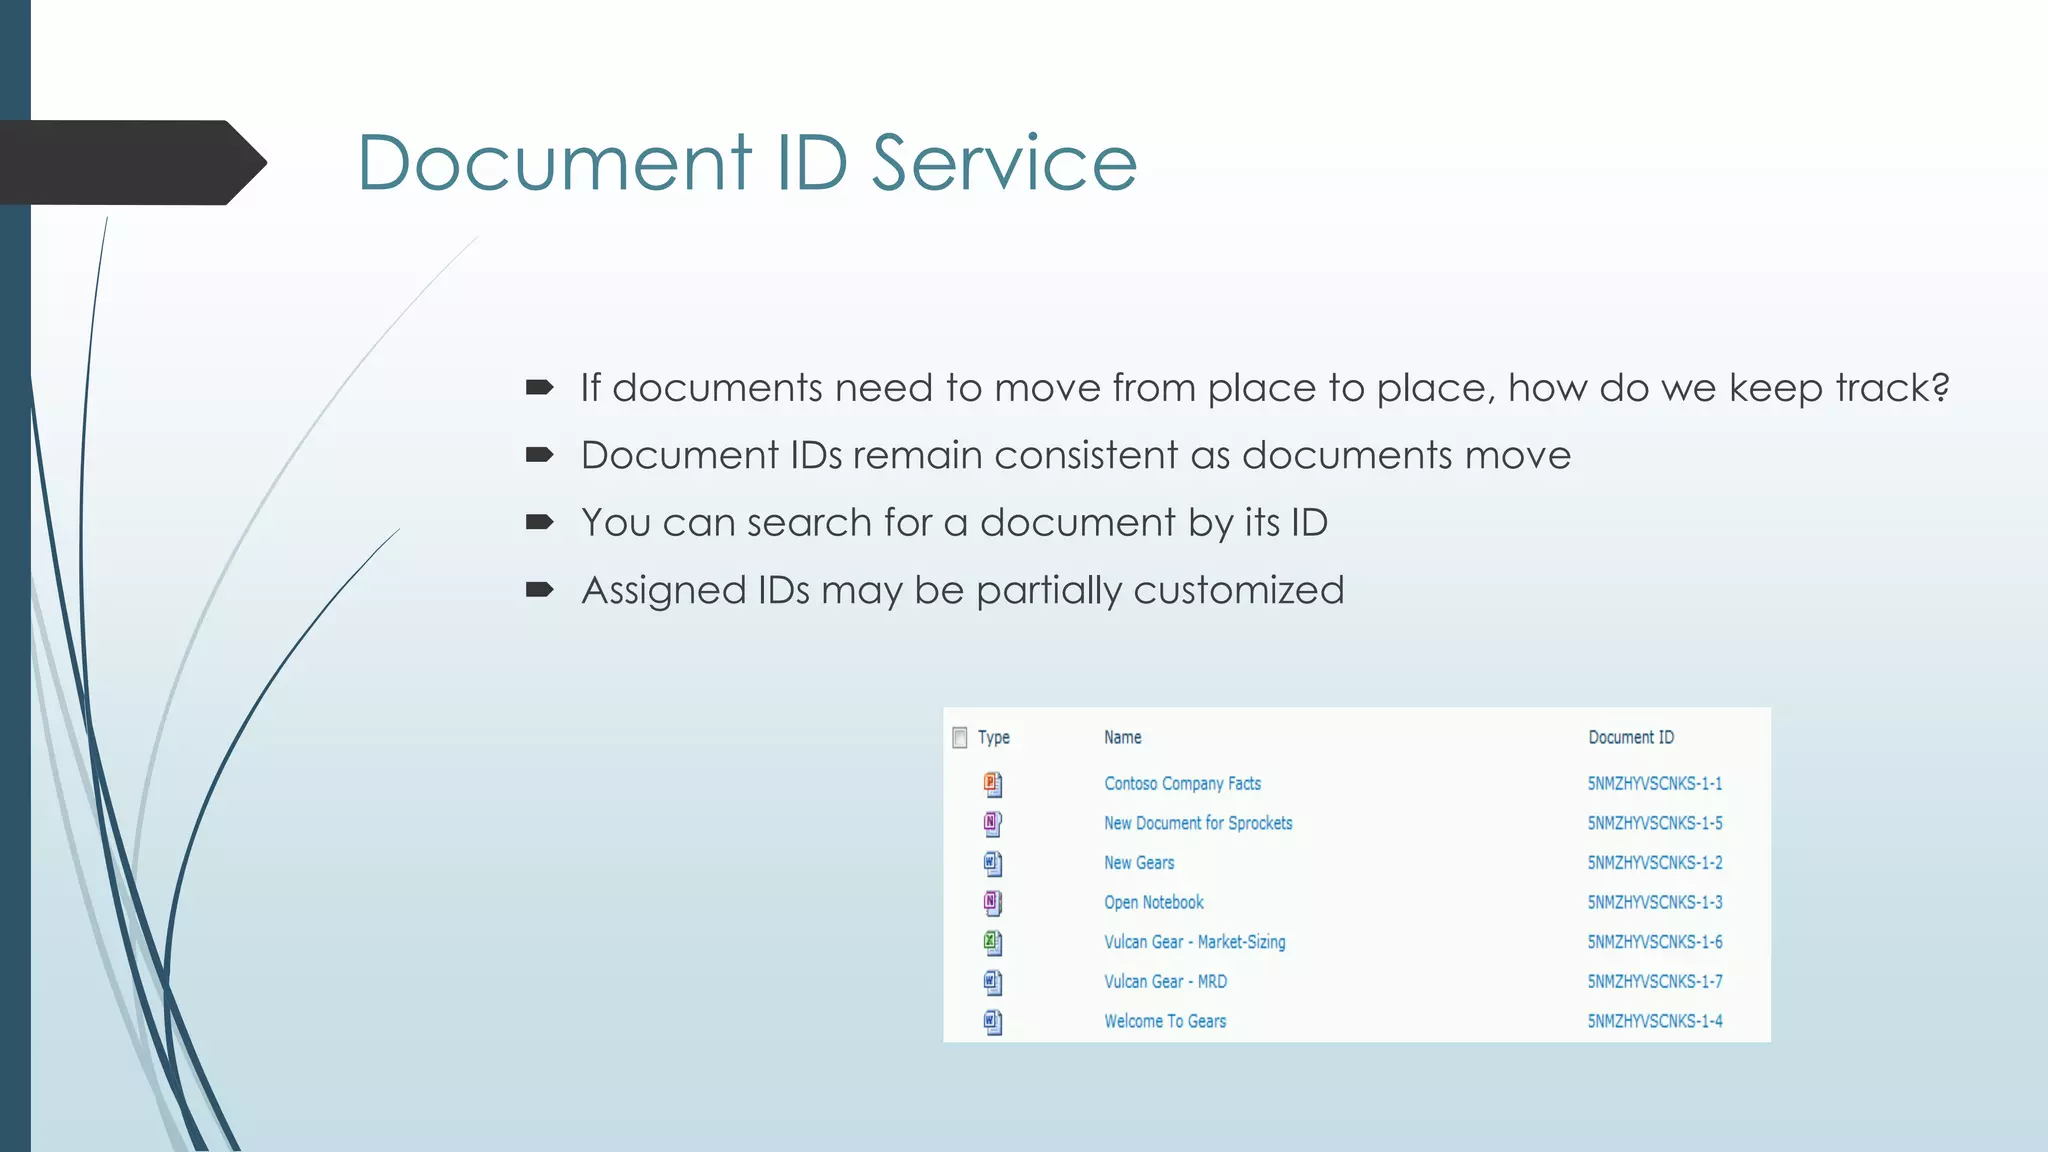Screen dimensions: 2048x1152
Task: Click the Excel icon for Vulcan Gear - Market-Sizing
Action: pos(992,942)
